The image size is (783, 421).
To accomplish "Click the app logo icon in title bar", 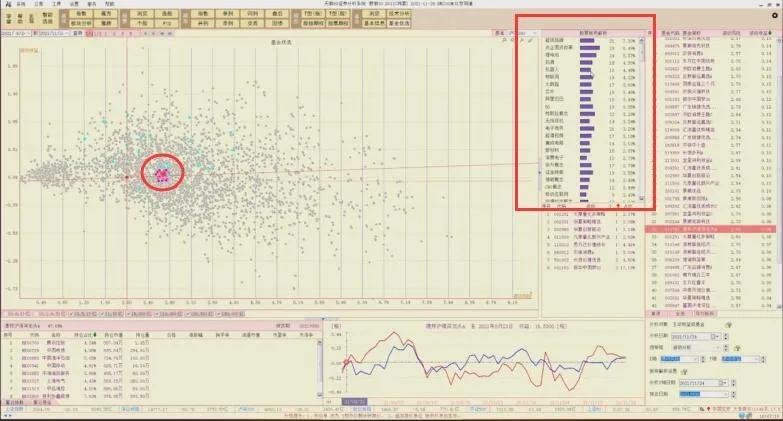I will [x=8, y=3].
